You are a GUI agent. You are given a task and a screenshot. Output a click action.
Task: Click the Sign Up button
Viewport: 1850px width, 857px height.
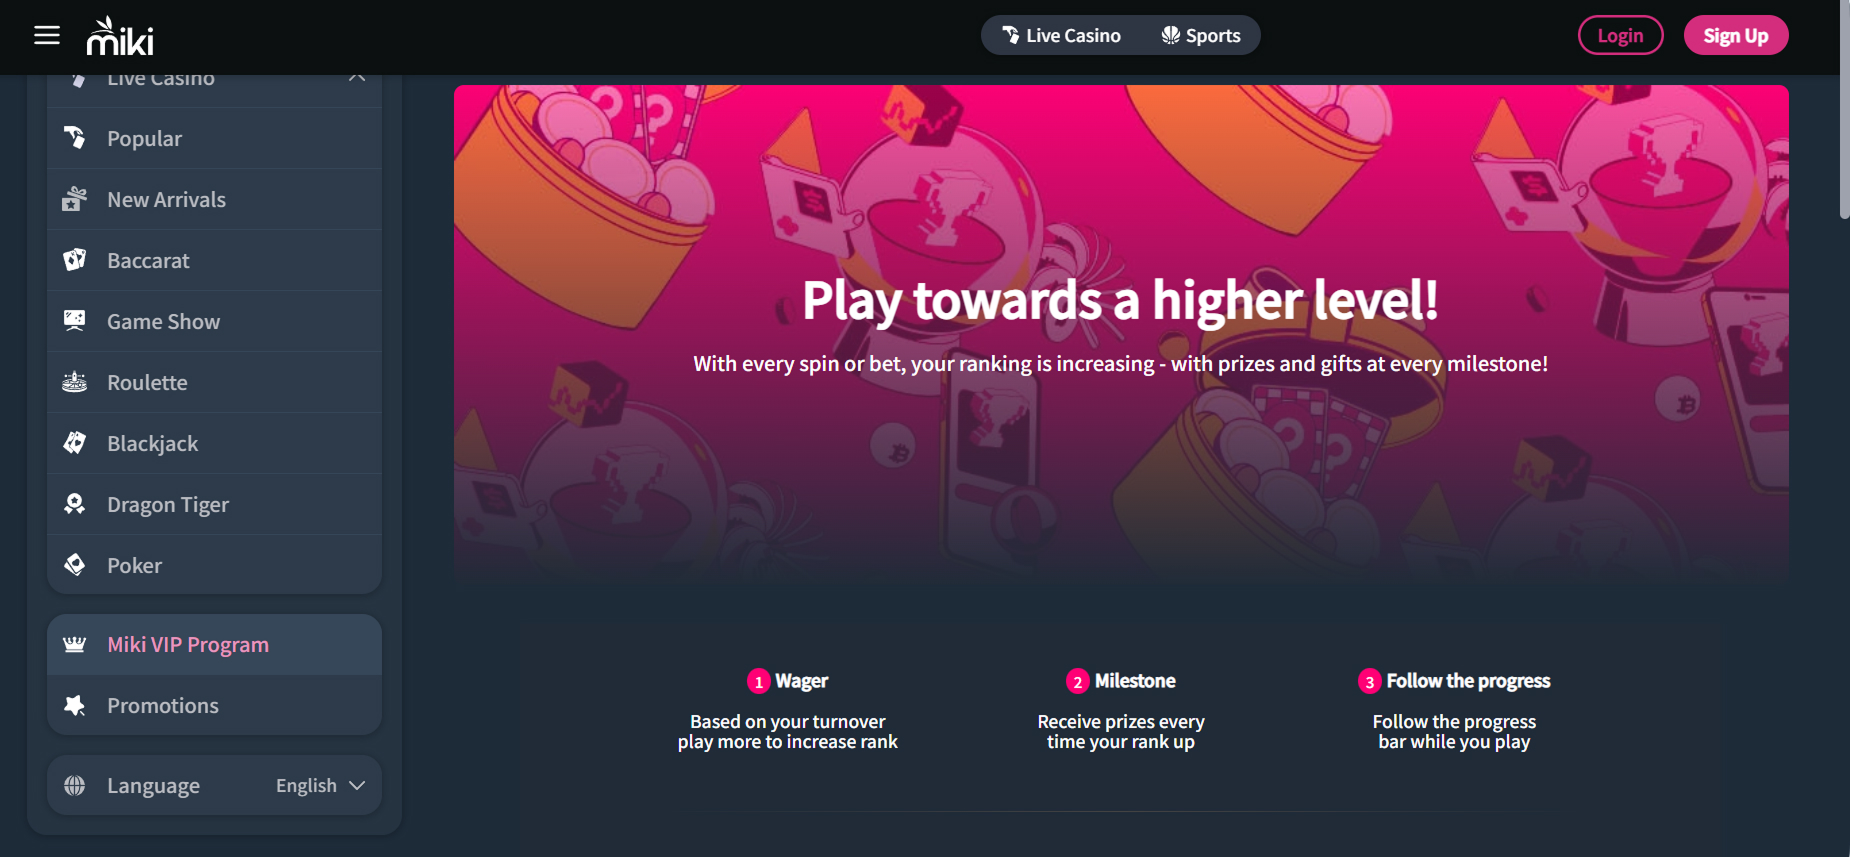(1736, 36)
